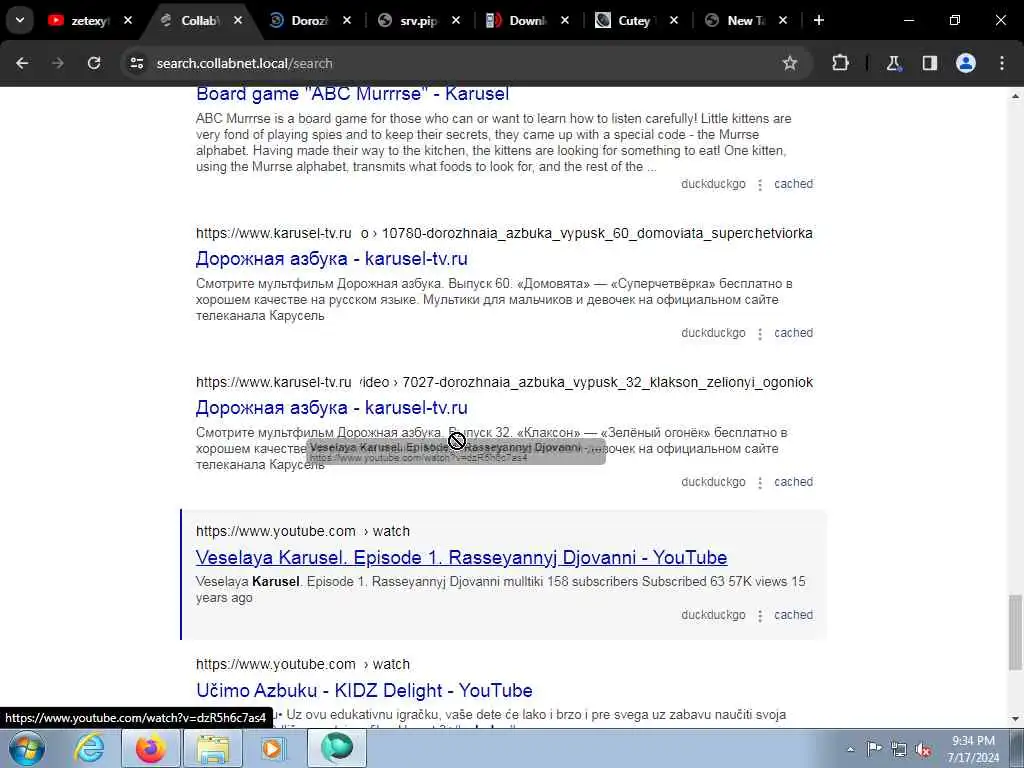The width and height of the screenshot is (1024, 768).
Task: Open Дорожная азбука result for Выпуск 32
Action: point(332,408)
